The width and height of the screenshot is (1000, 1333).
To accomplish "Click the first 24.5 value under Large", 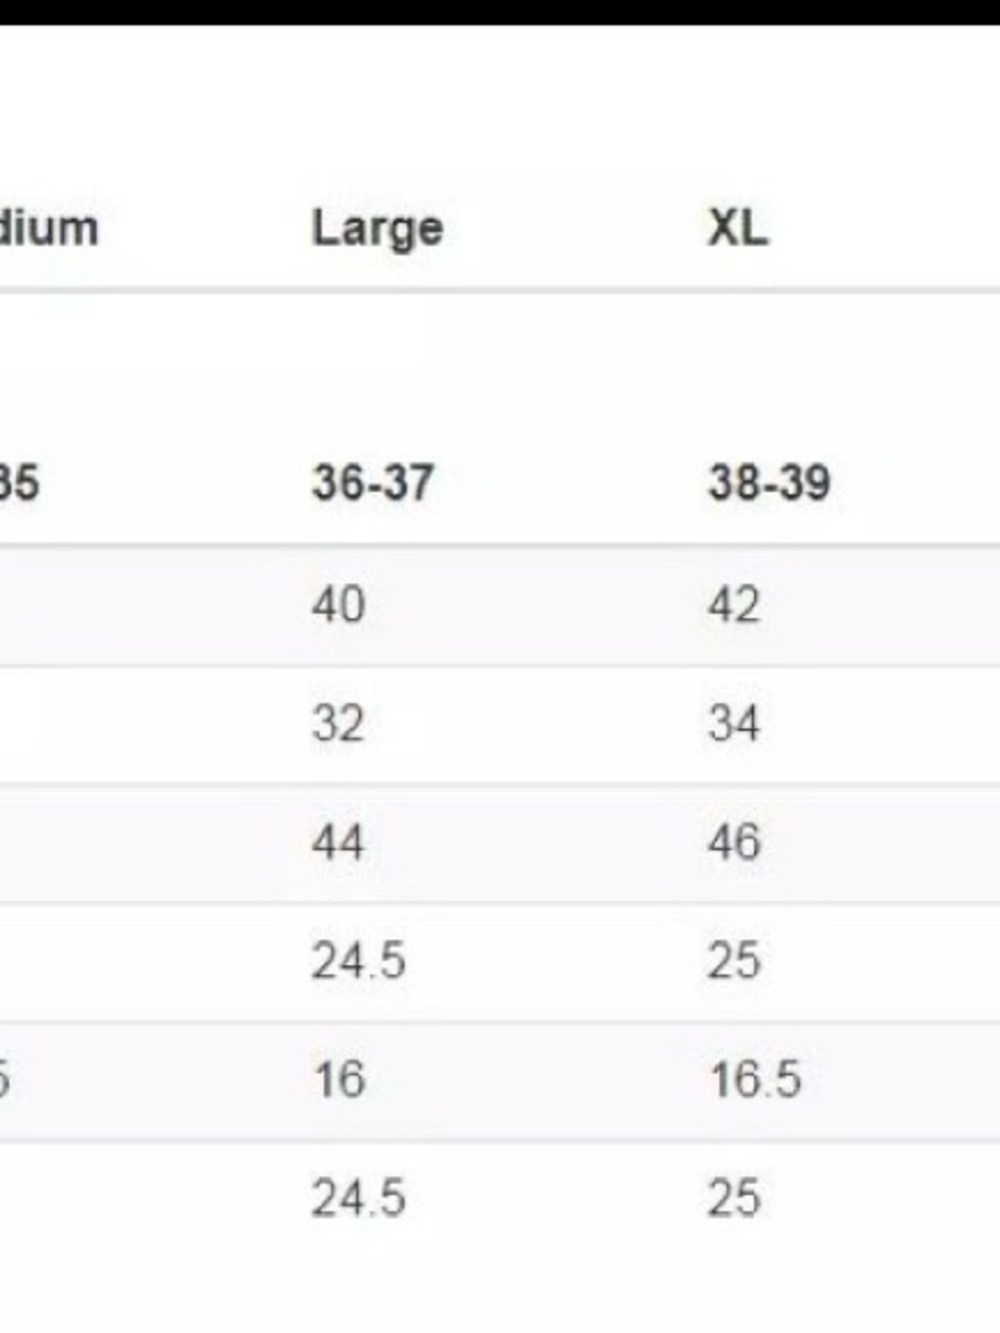I will (358, 961).
